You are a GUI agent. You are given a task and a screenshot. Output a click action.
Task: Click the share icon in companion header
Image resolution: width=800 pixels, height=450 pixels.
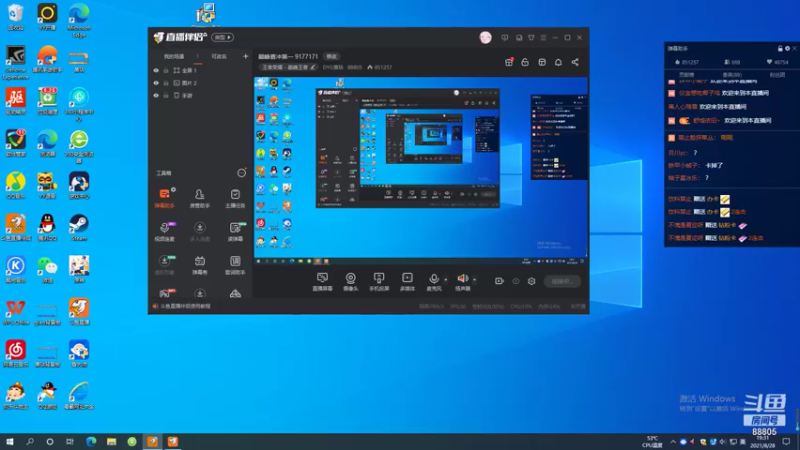575,62
